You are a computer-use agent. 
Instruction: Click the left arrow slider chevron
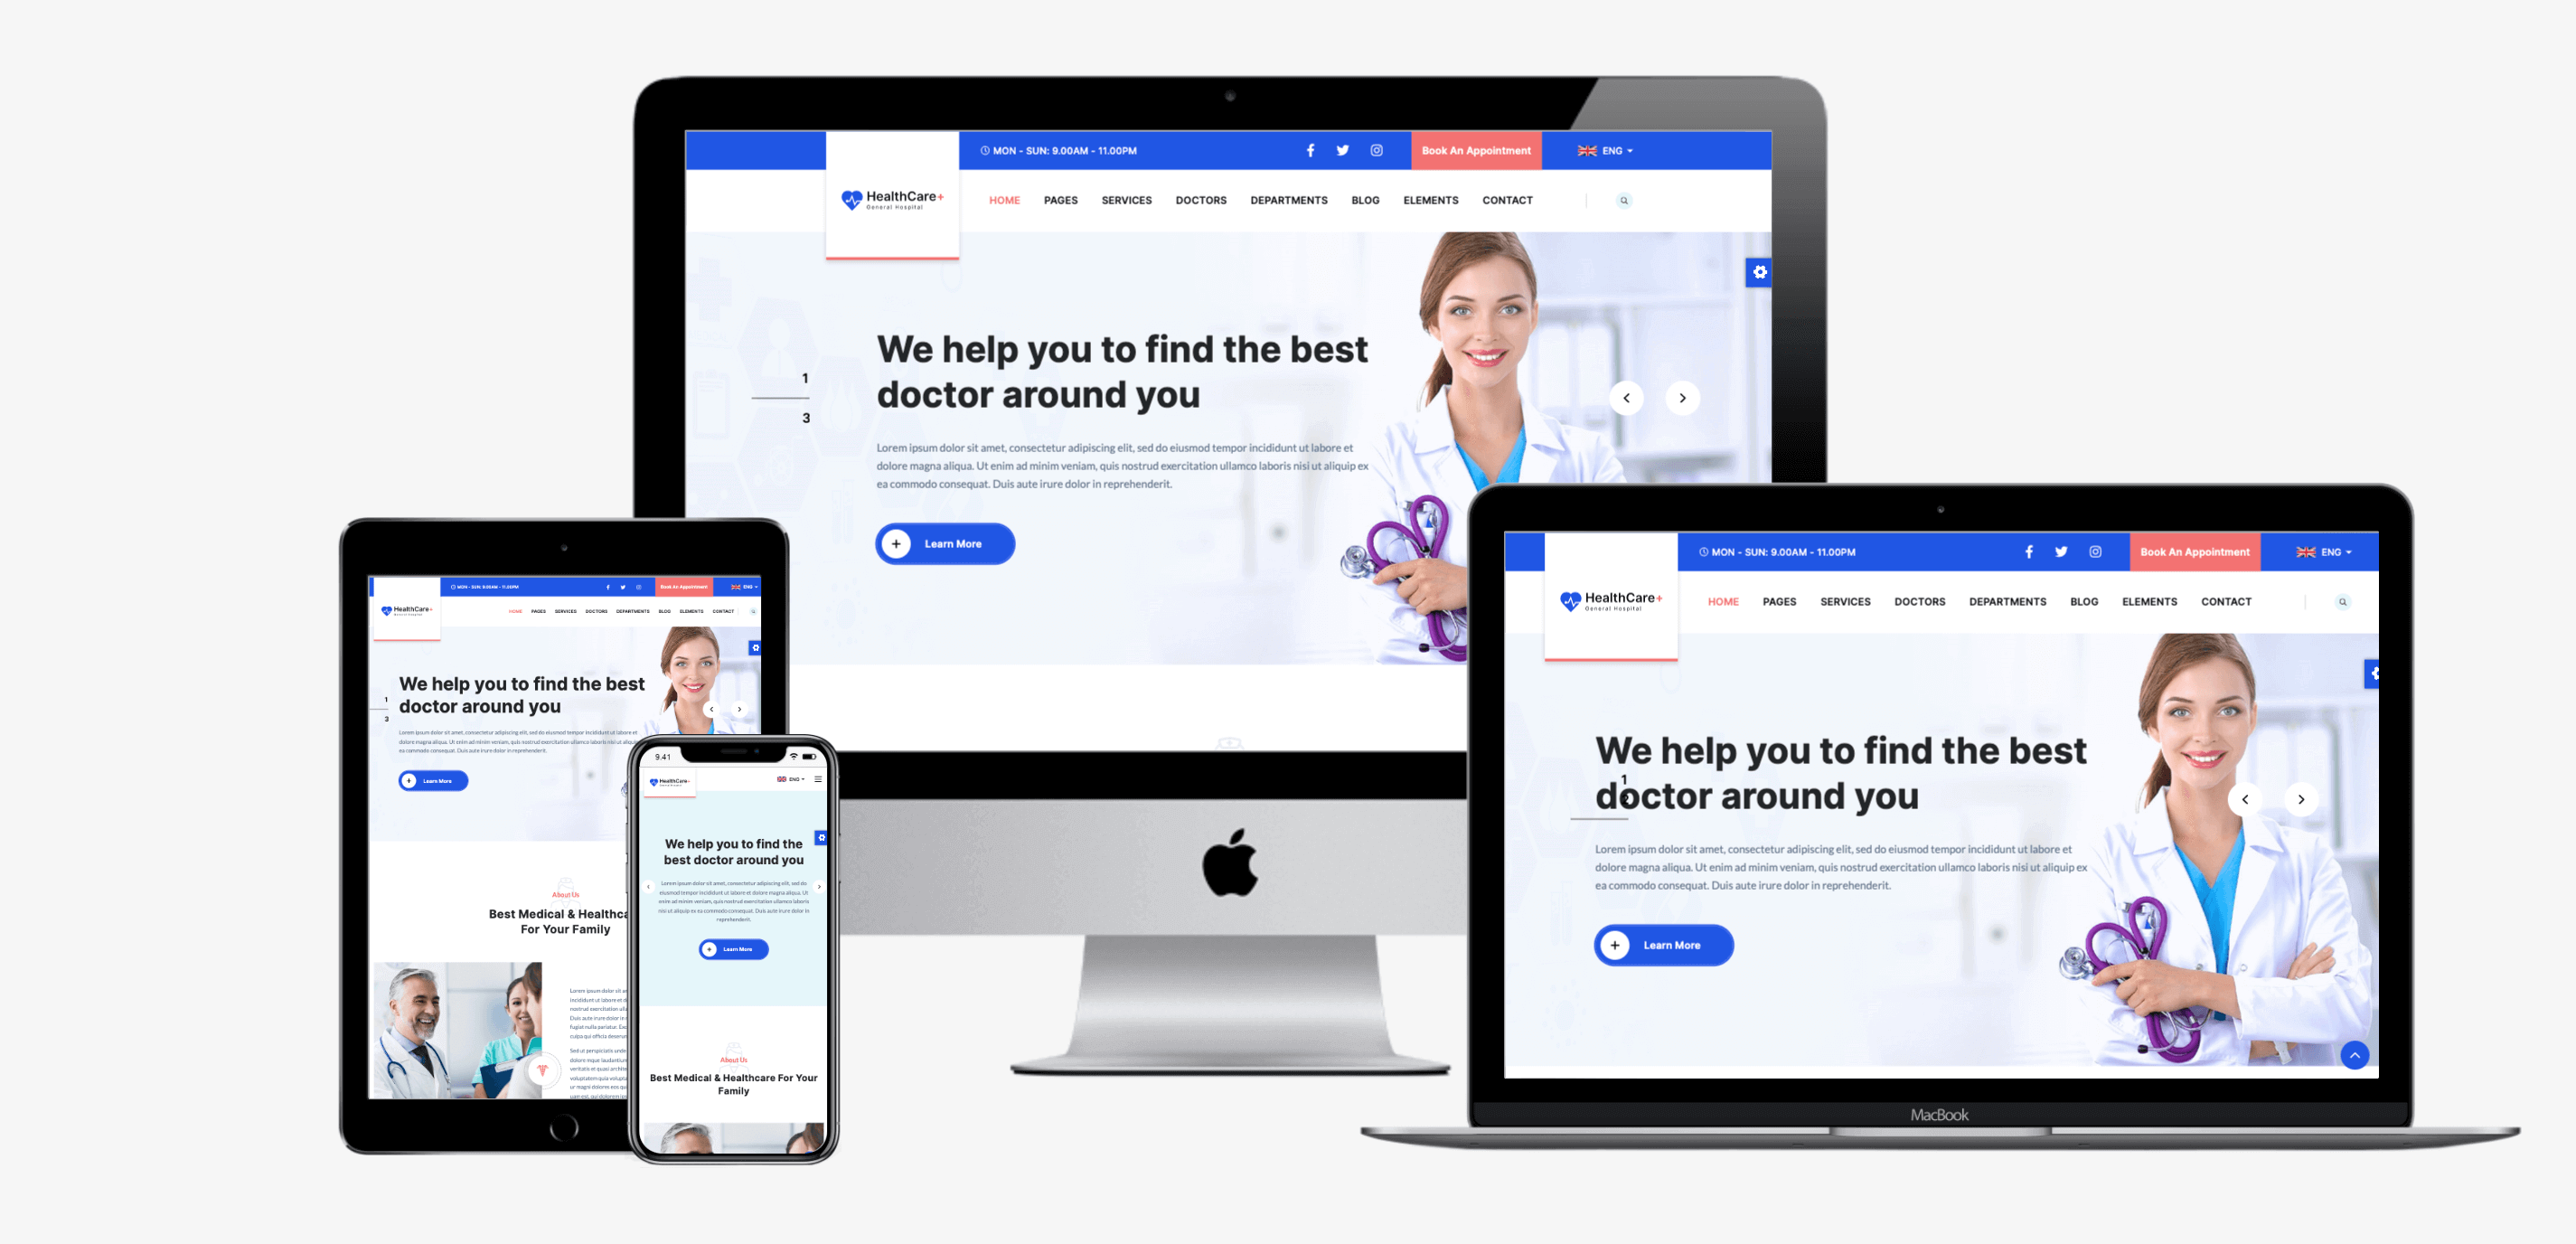(x=1626, y=396)
